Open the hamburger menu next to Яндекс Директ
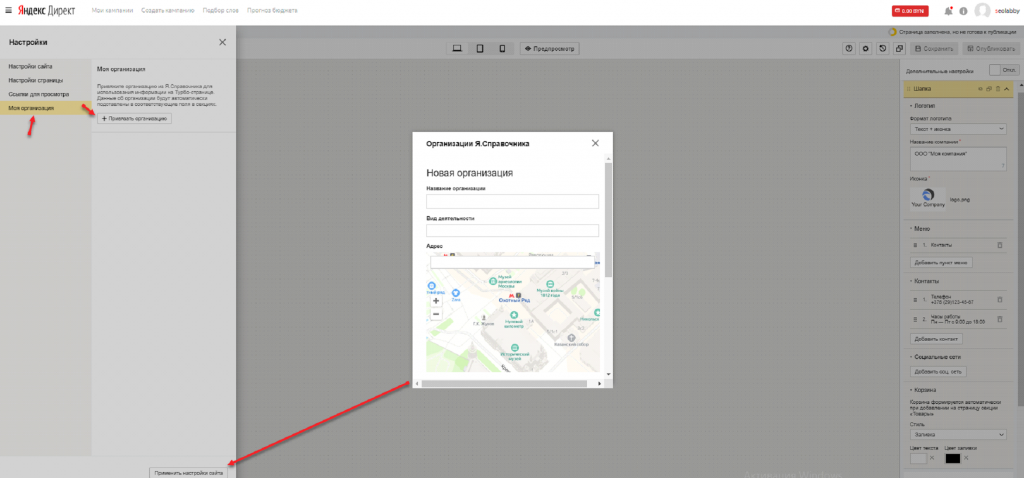 tap(8, 10)
